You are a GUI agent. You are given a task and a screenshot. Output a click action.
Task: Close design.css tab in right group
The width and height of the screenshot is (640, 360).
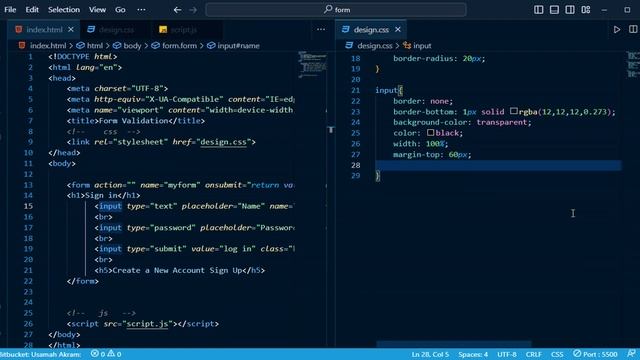pyautogui.click(x=398, y=29)
